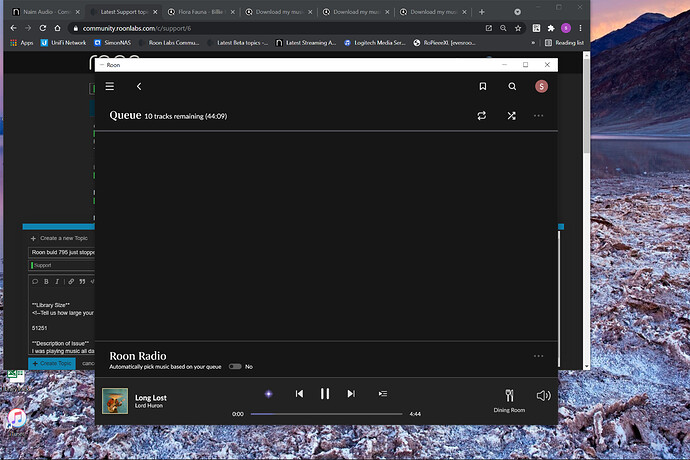
Task: Bookmark this page with star icon
Action: 518,28
